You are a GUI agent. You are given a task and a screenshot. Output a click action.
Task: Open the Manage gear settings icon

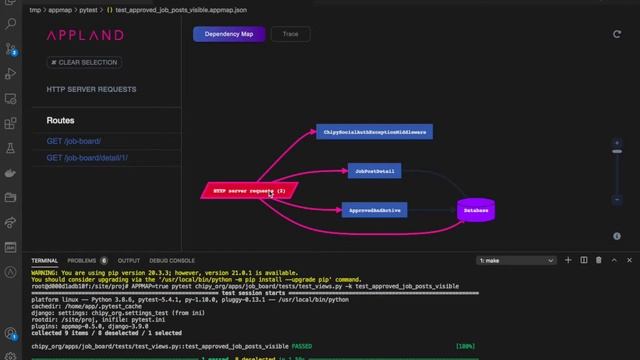coord(11,356)
